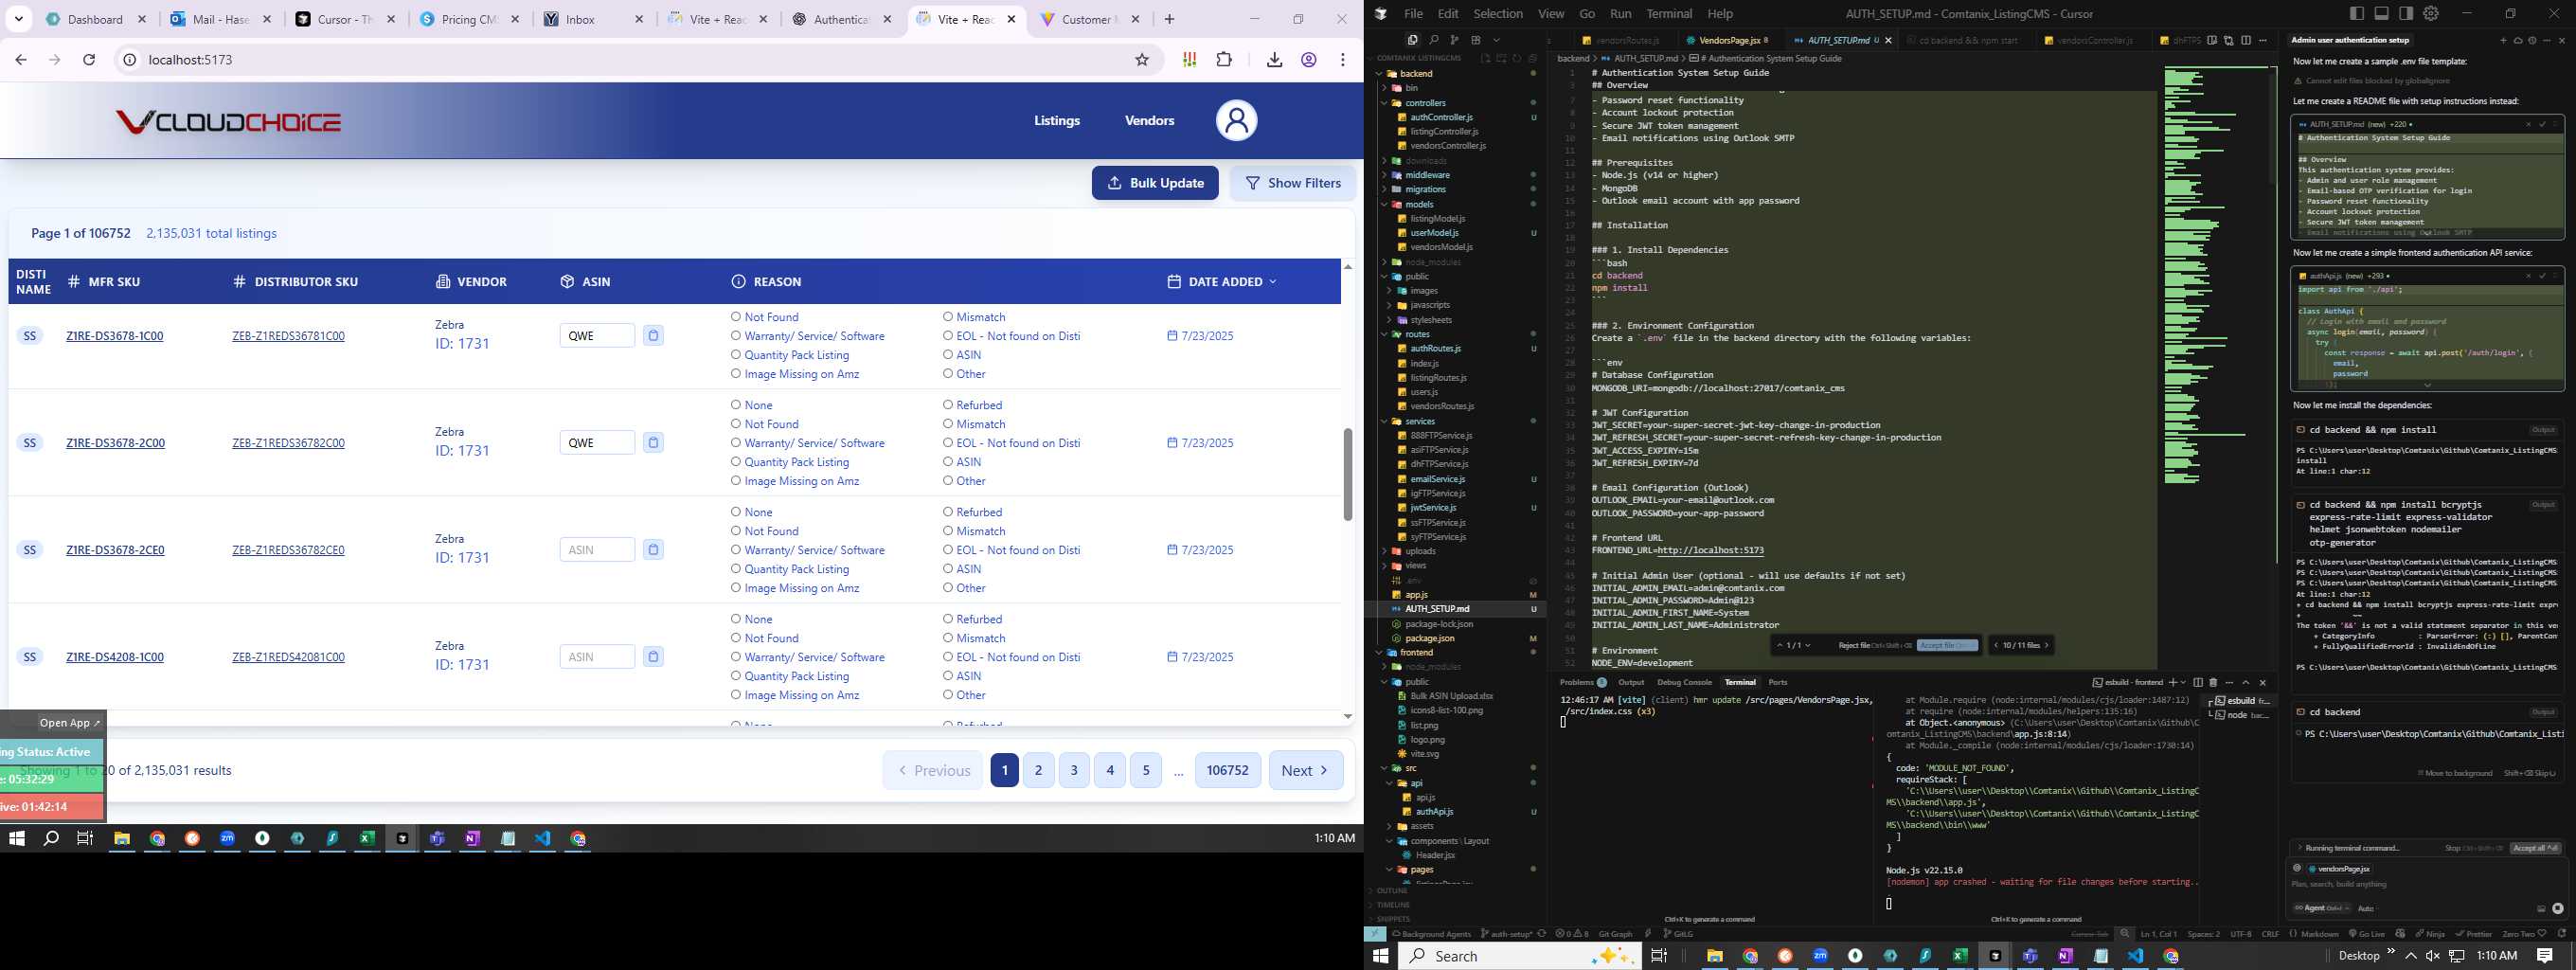Click the code minimap in Cursor editor
2576x970 pixels.
click(x=2215, y=275)
